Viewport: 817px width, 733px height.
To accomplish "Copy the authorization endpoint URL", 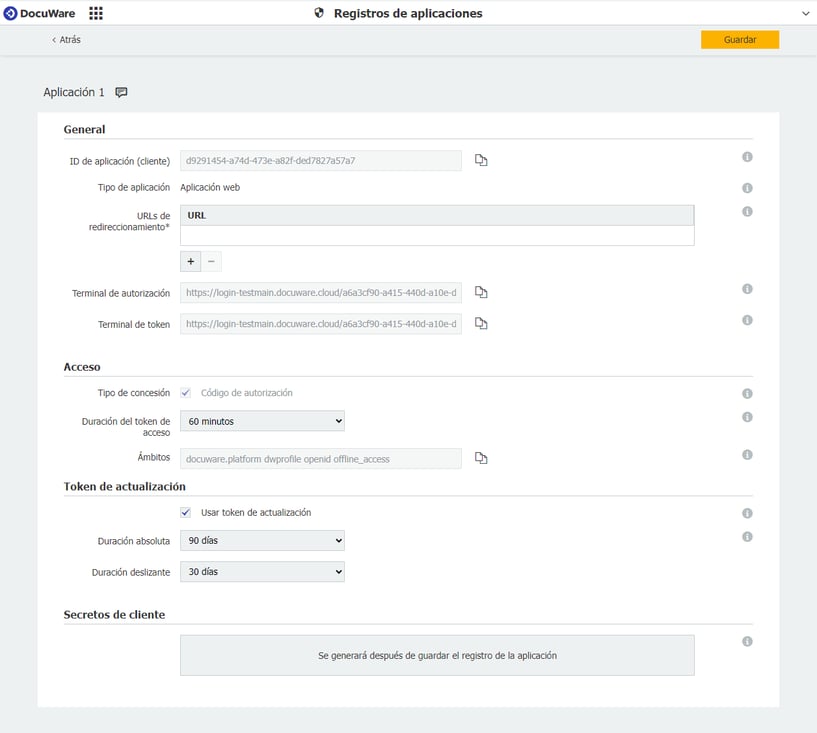I will pos(481,292).
